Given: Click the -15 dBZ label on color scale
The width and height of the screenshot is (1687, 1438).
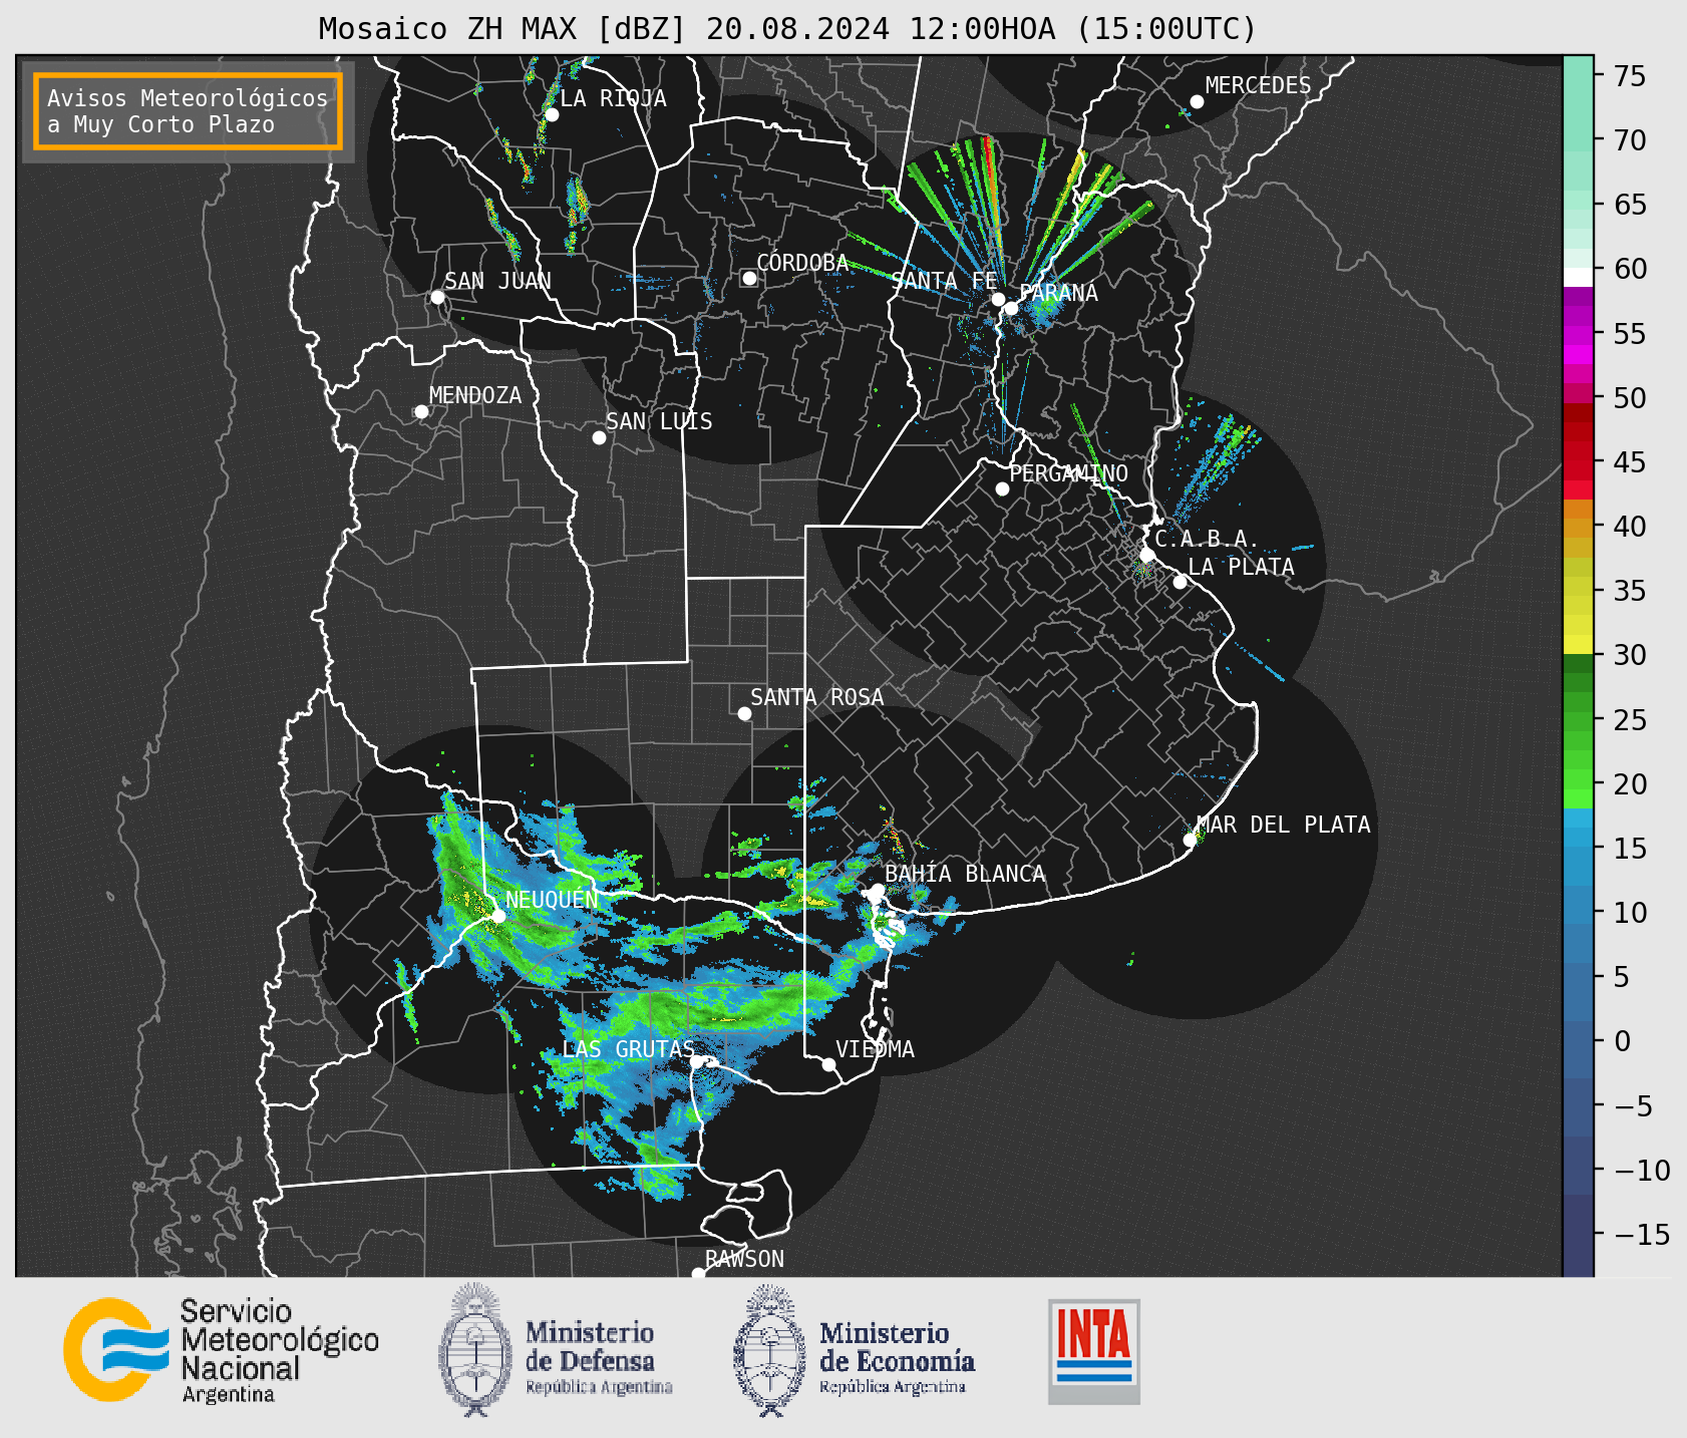Looking at the screenshot, I should coord(1641,1234).
